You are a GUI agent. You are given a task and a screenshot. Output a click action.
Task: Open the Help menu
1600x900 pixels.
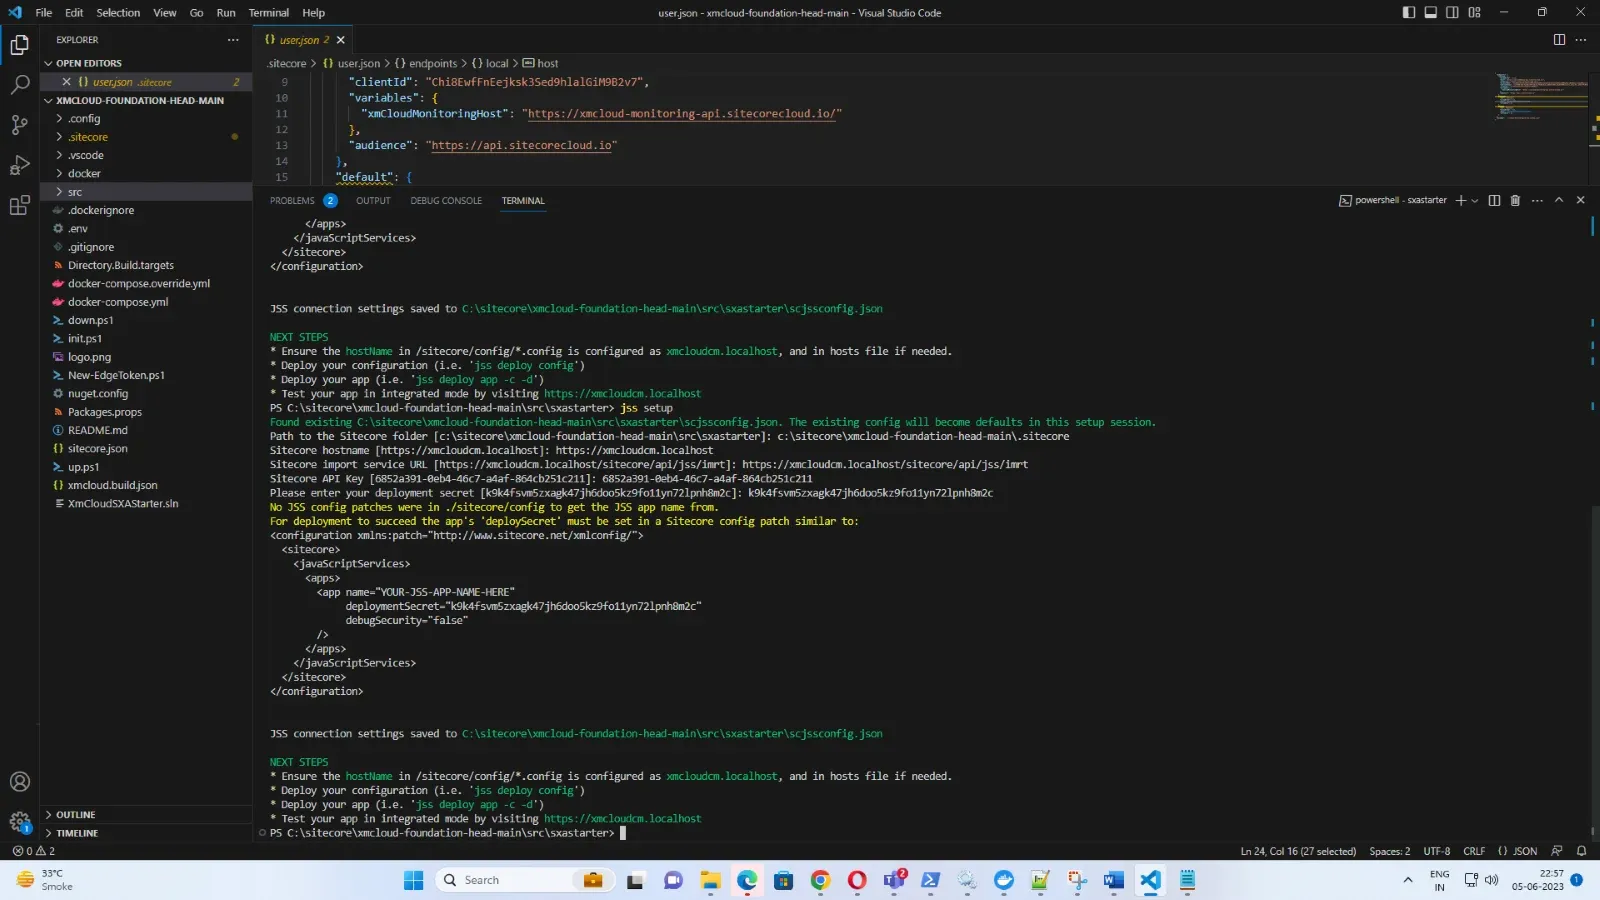click(313, 13)
